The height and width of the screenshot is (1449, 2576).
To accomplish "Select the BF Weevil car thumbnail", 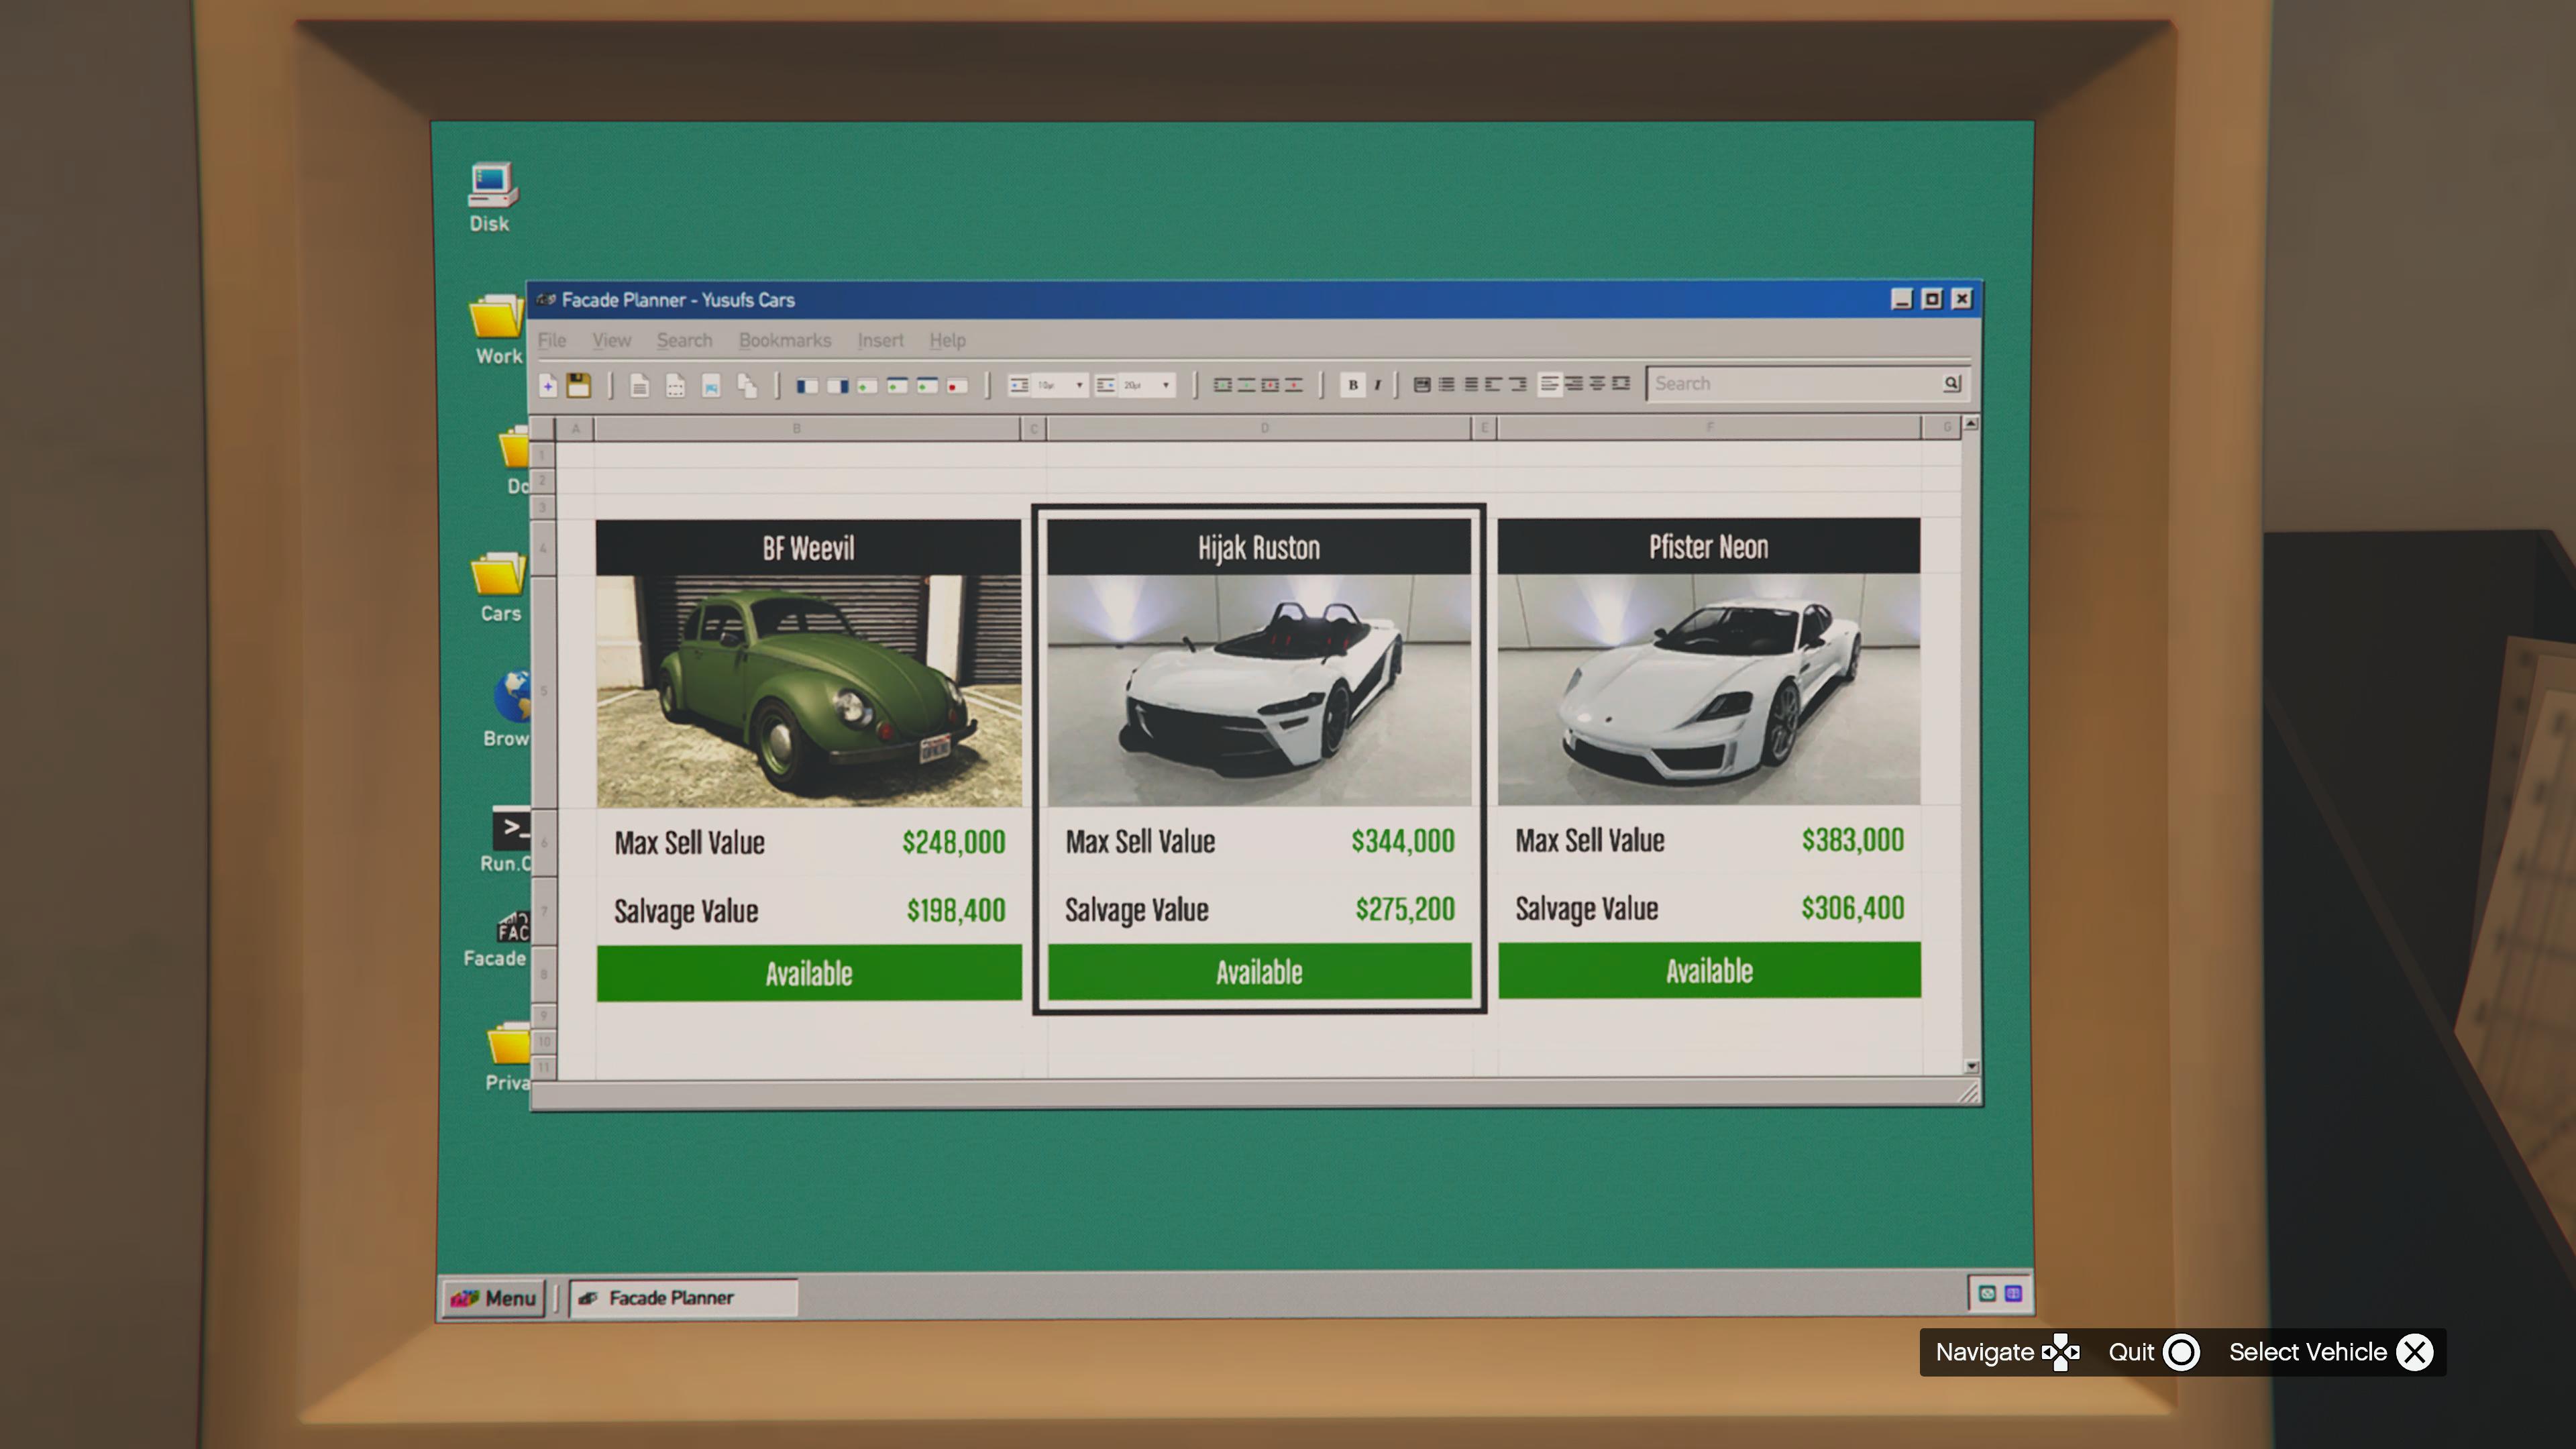I will (x=808, y=690).
